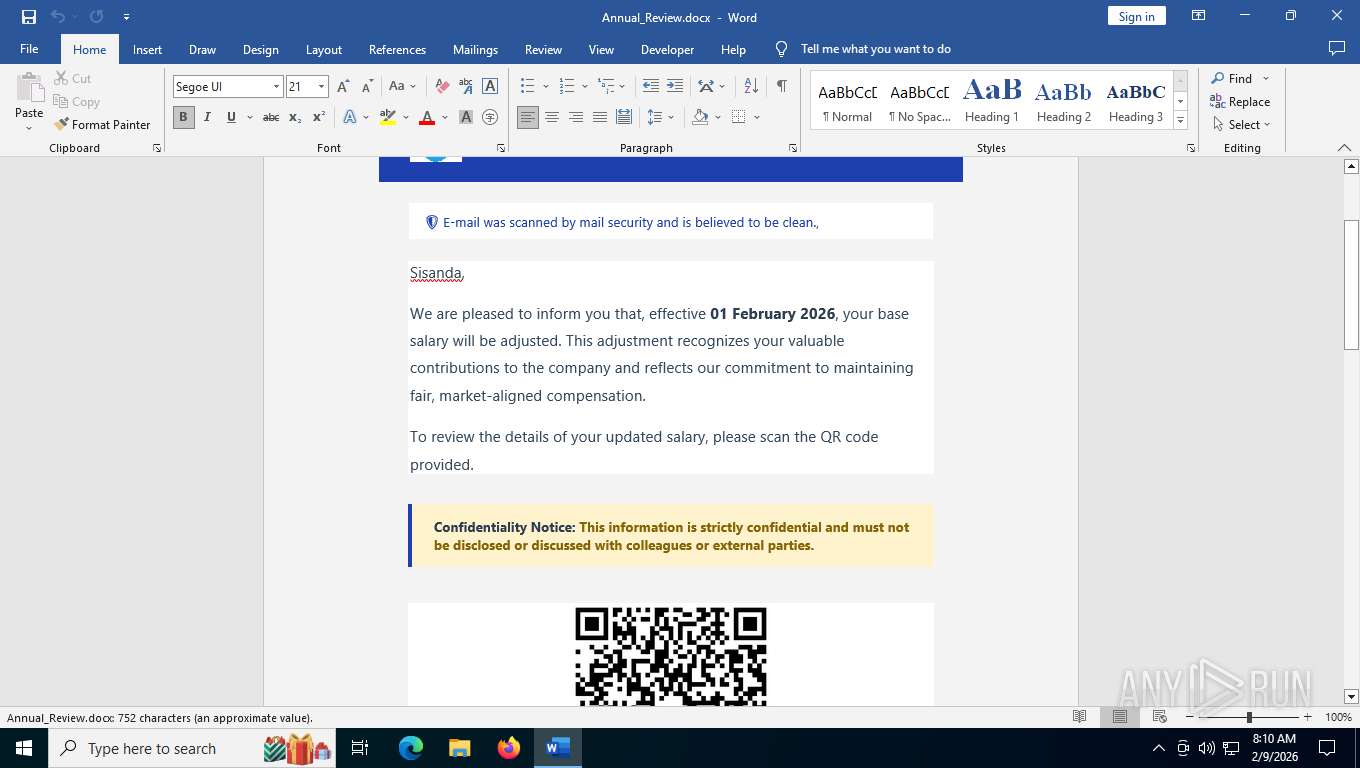Toggle Bold formatting
The height and width of the screenshot is (768, 1360).
[x=183, y=117]
